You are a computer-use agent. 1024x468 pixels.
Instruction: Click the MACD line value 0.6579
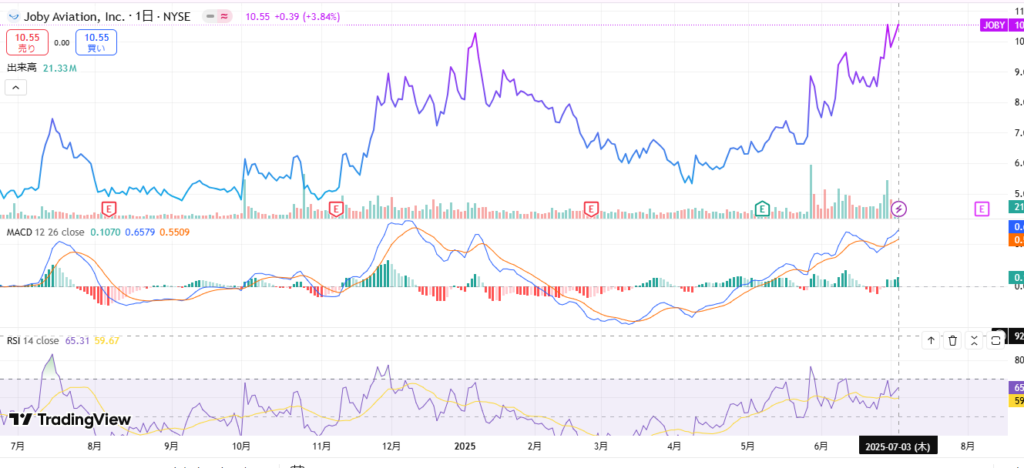(x=140, y=232)
